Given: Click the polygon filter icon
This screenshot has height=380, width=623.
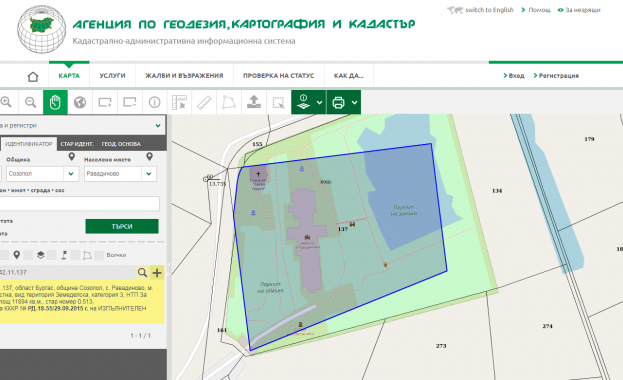Looking at the screenshot, I should pos(87,255).
